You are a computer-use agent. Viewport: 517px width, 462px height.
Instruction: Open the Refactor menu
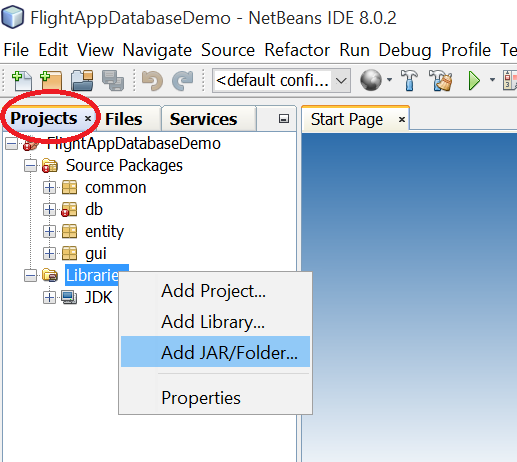coord(297,50)
